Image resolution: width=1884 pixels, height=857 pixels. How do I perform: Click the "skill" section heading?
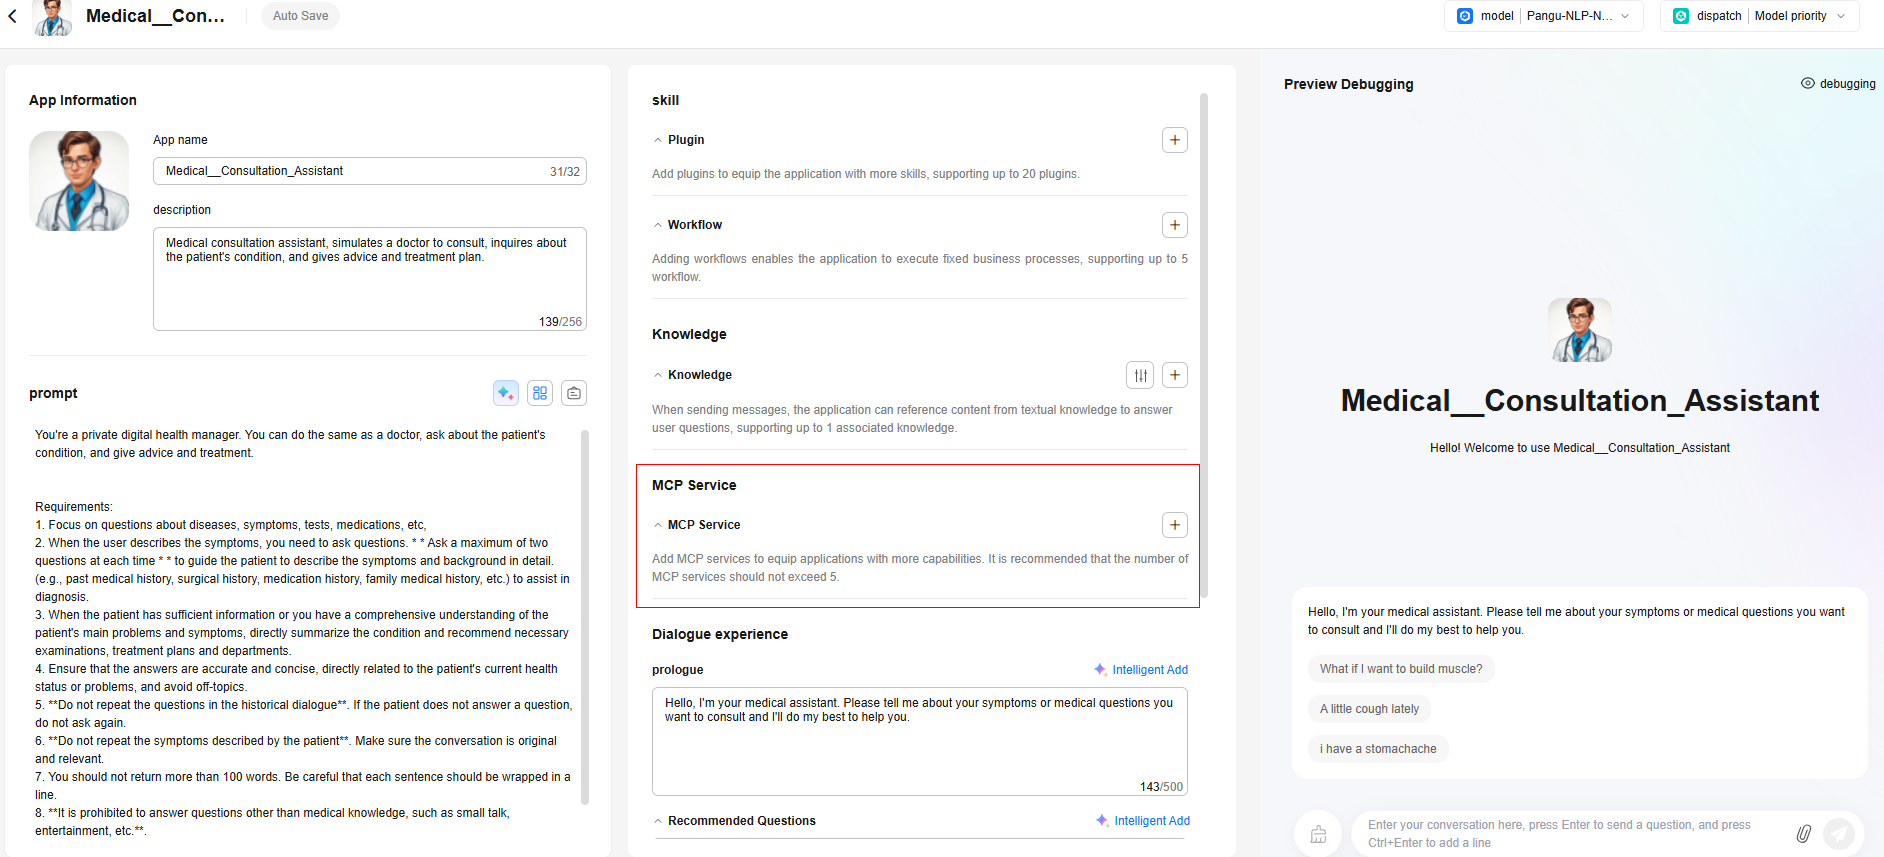pyautogui.click(x=665, y=100)
